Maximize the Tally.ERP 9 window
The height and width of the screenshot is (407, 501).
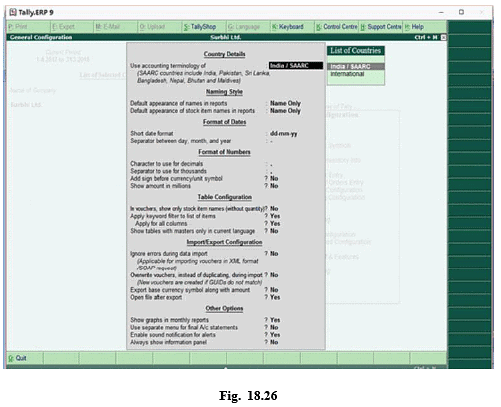pos(461,12)
